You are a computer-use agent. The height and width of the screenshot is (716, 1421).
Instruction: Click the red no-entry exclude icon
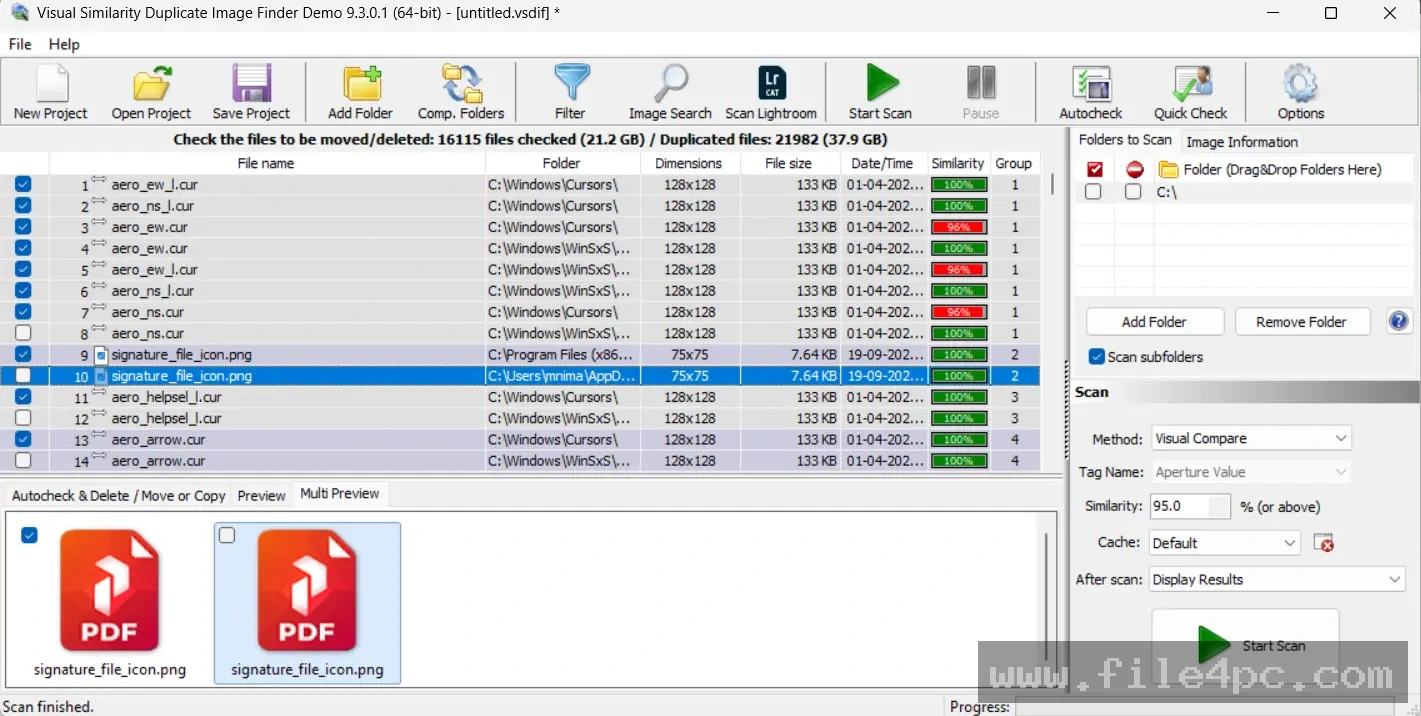click(x=1134, y=169)
